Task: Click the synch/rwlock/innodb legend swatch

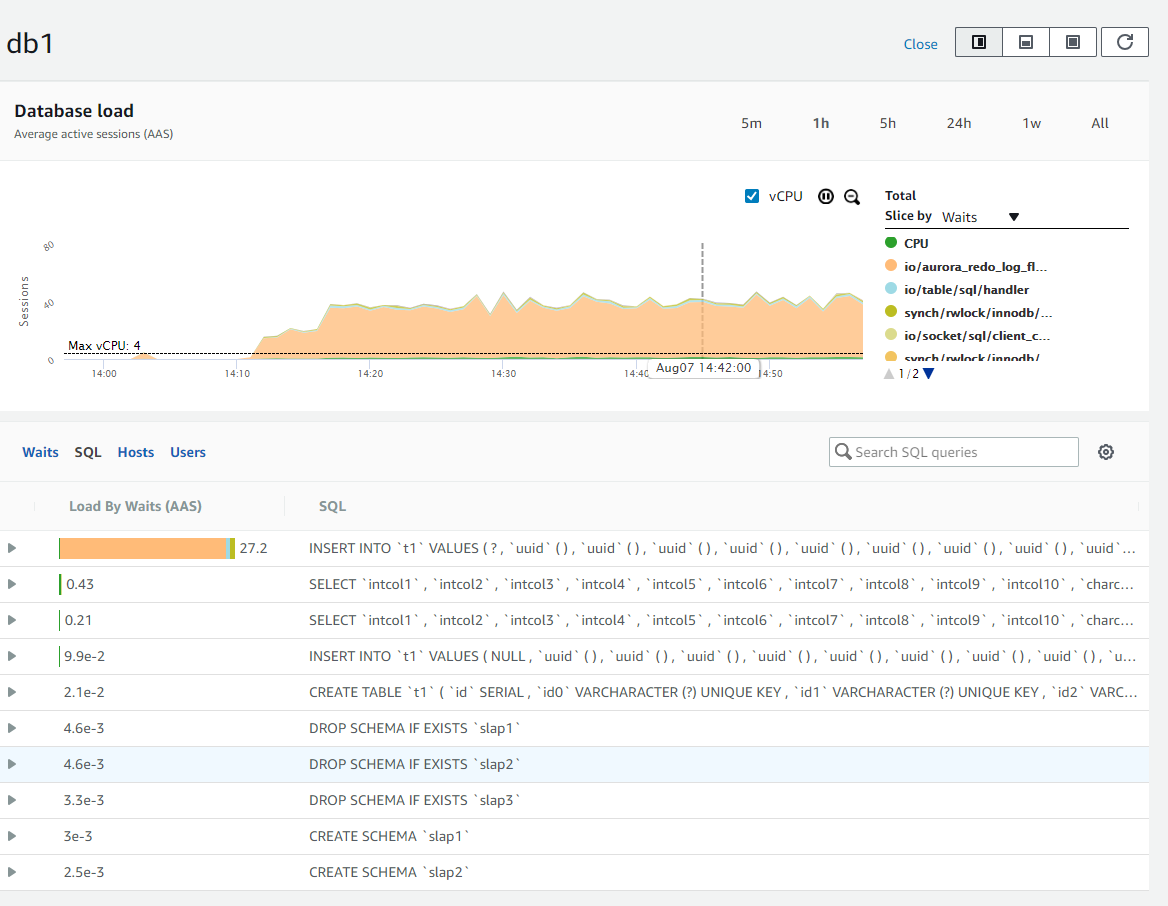Action: click(891, 311)
